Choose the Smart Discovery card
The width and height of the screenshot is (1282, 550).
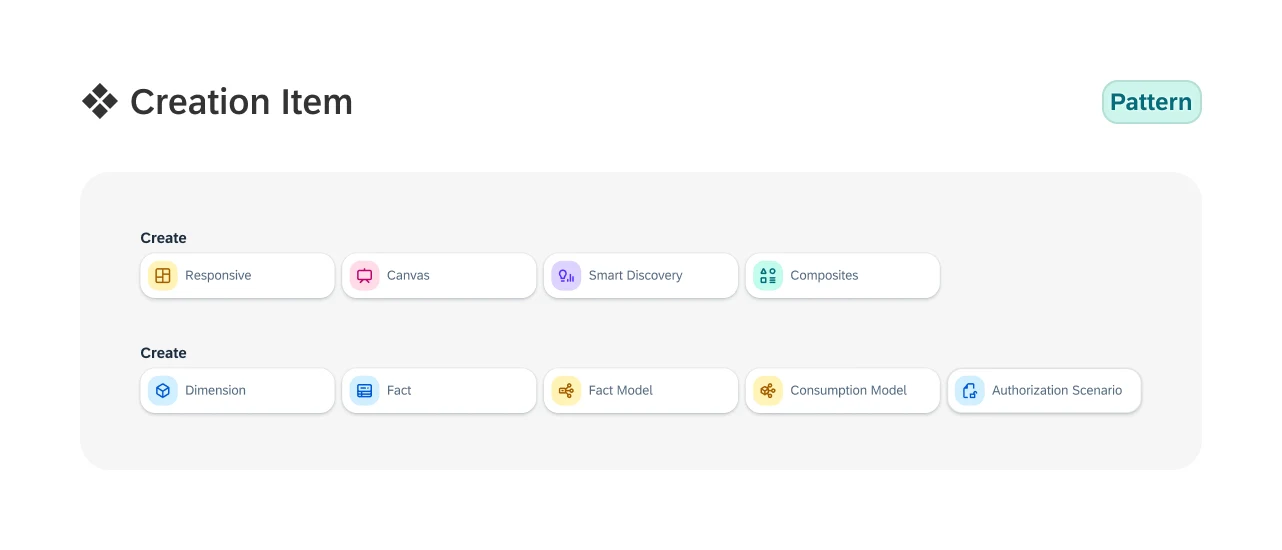tap(641, 276)
